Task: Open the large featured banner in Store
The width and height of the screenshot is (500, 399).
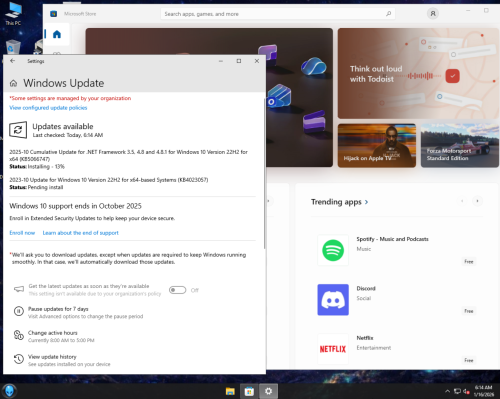Action: pos(299,97)
